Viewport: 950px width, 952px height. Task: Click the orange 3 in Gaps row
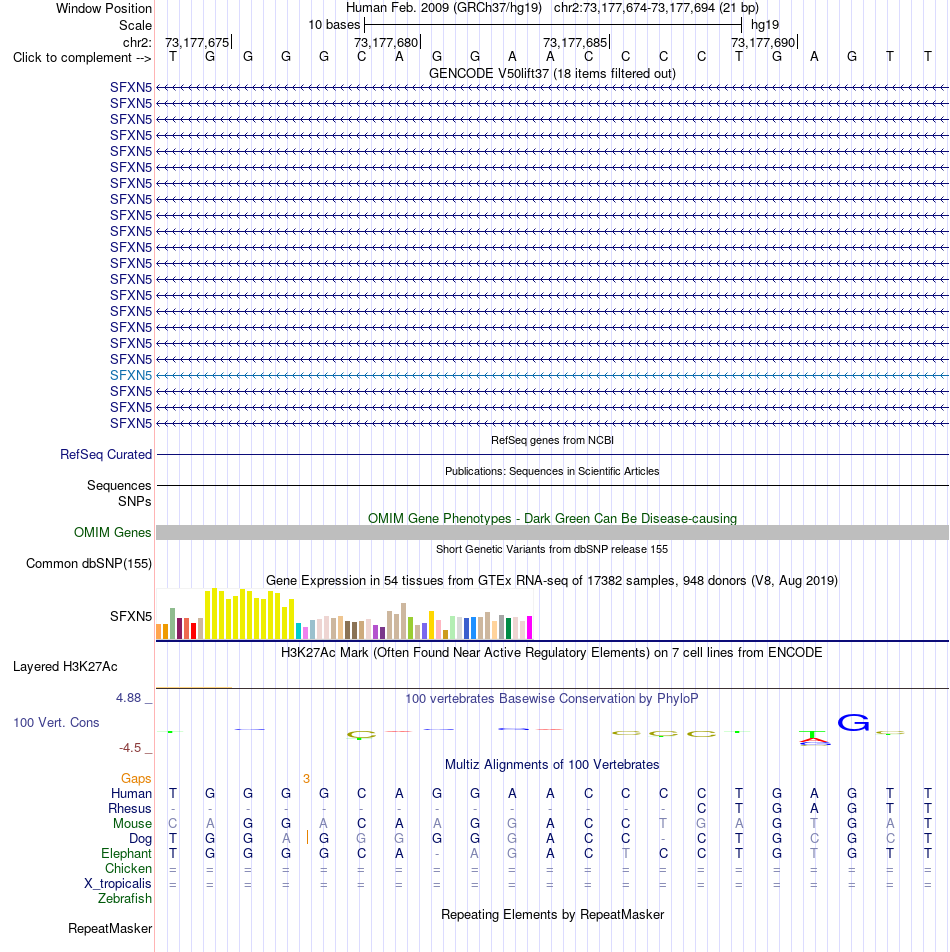tap(307, 778)
